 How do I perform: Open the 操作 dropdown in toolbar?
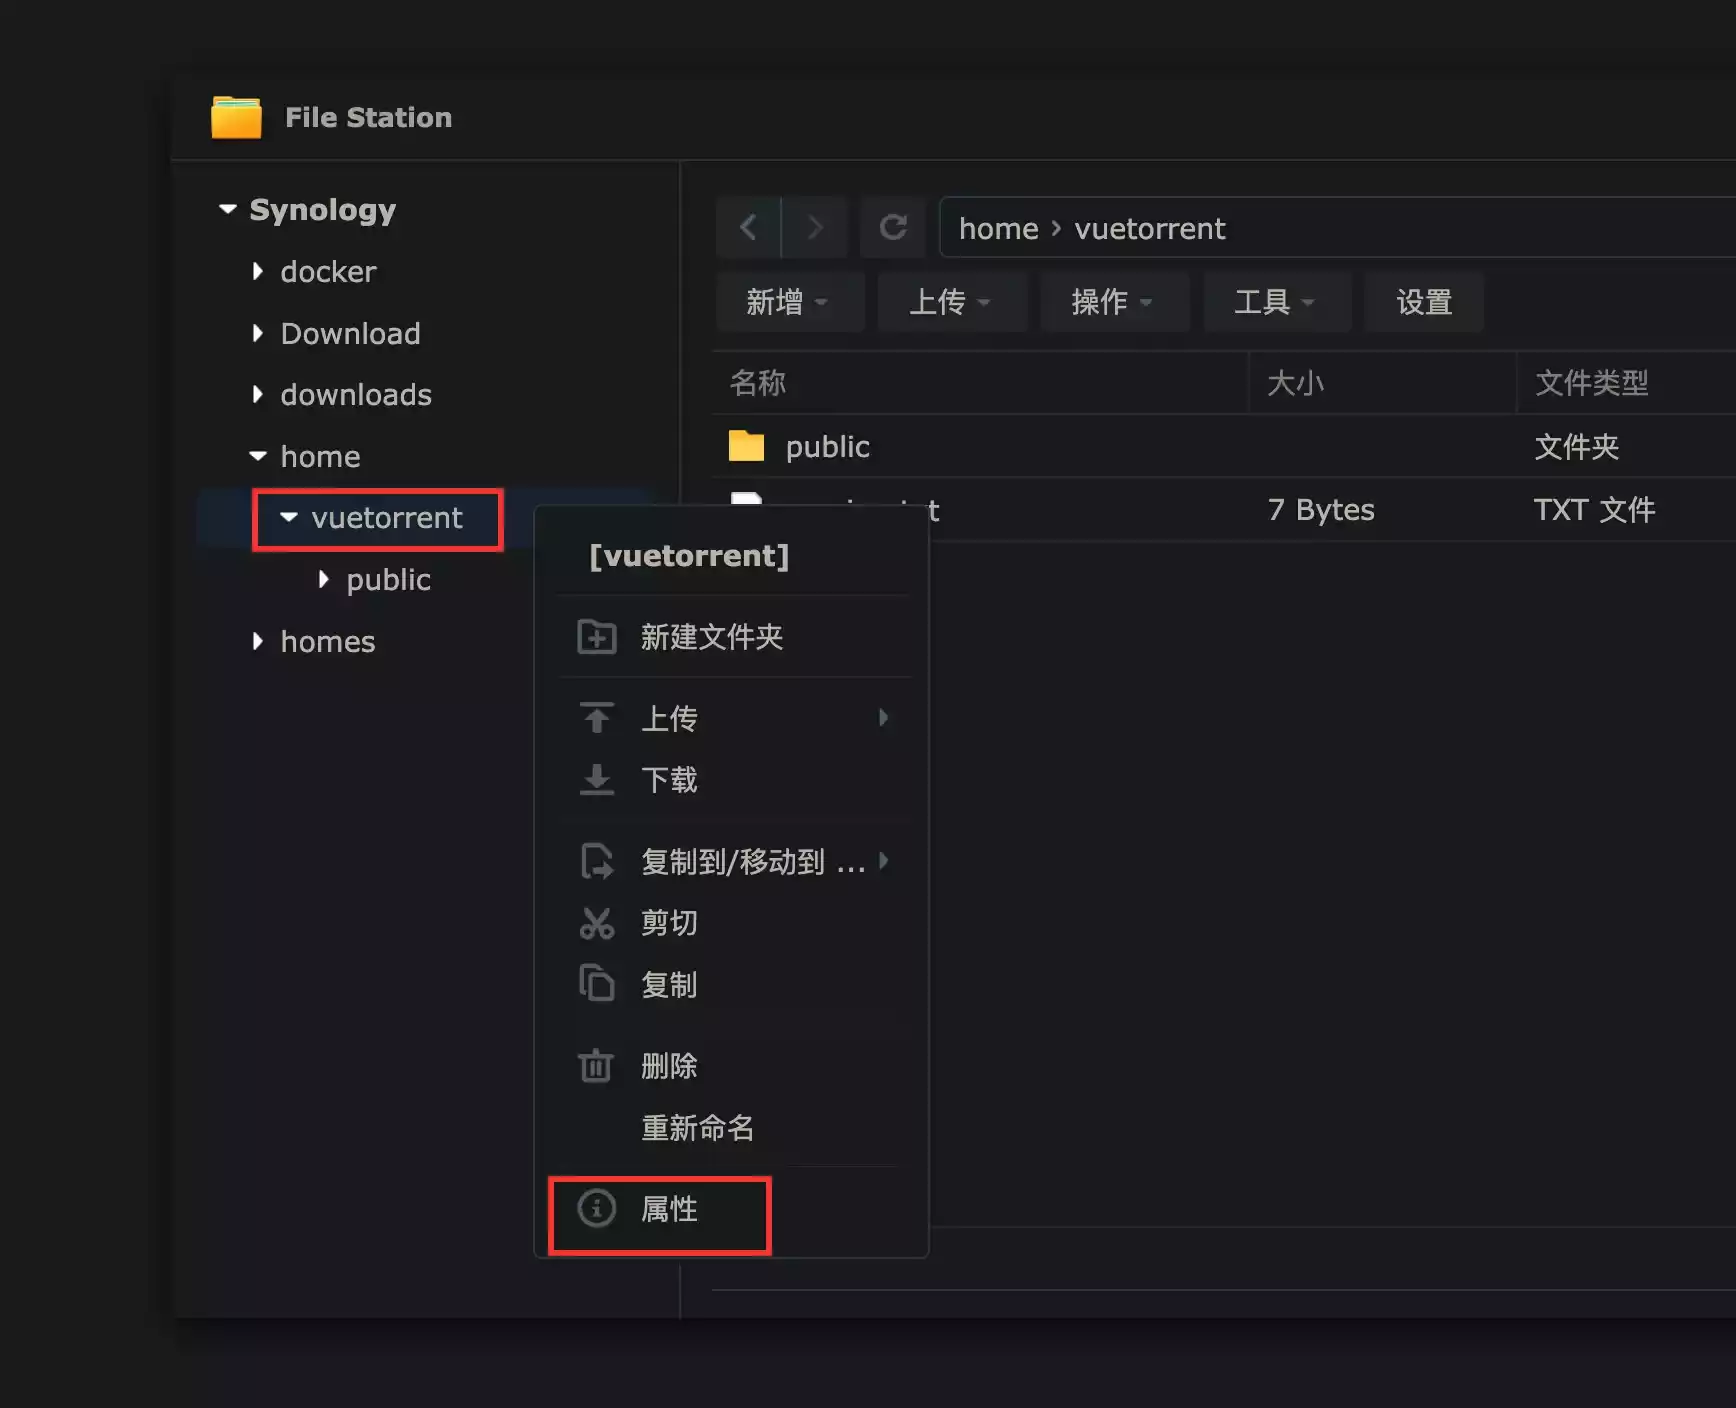1113,302
